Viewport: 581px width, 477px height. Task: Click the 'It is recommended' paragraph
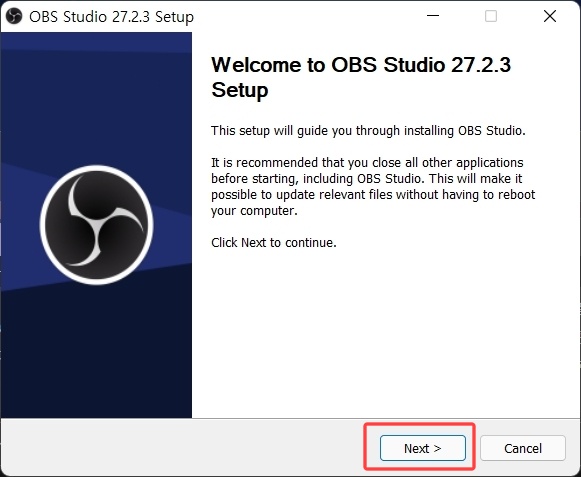373,186
